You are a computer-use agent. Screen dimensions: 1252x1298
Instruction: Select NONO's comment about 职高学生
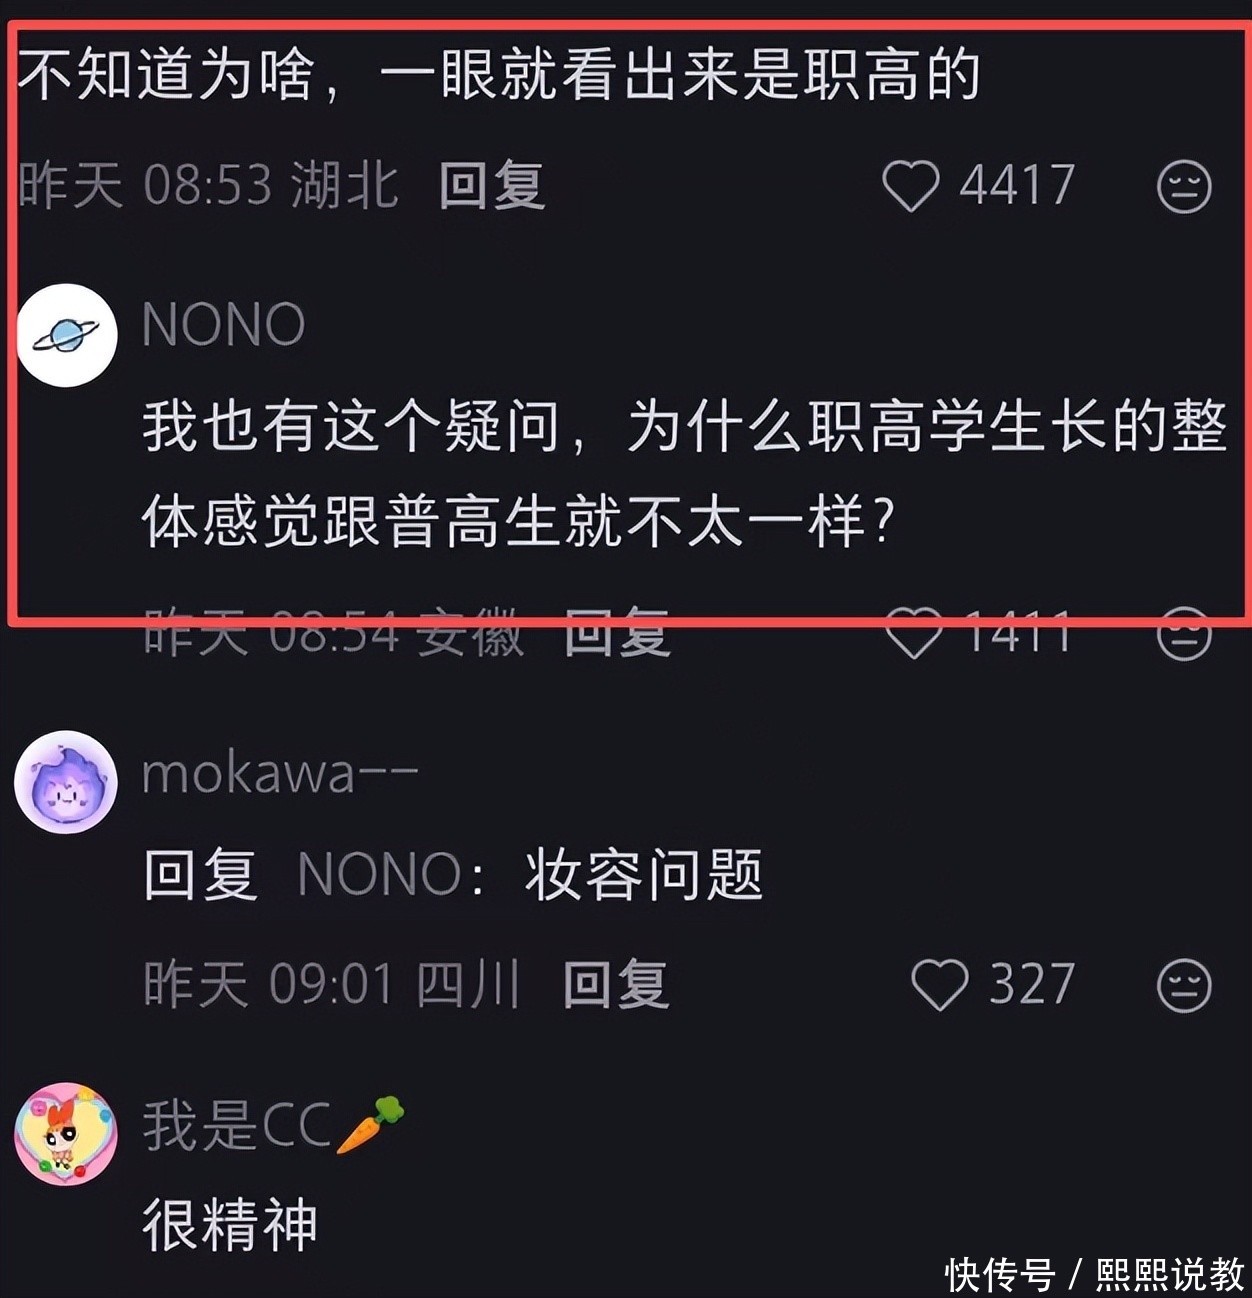tap(684, 473)
